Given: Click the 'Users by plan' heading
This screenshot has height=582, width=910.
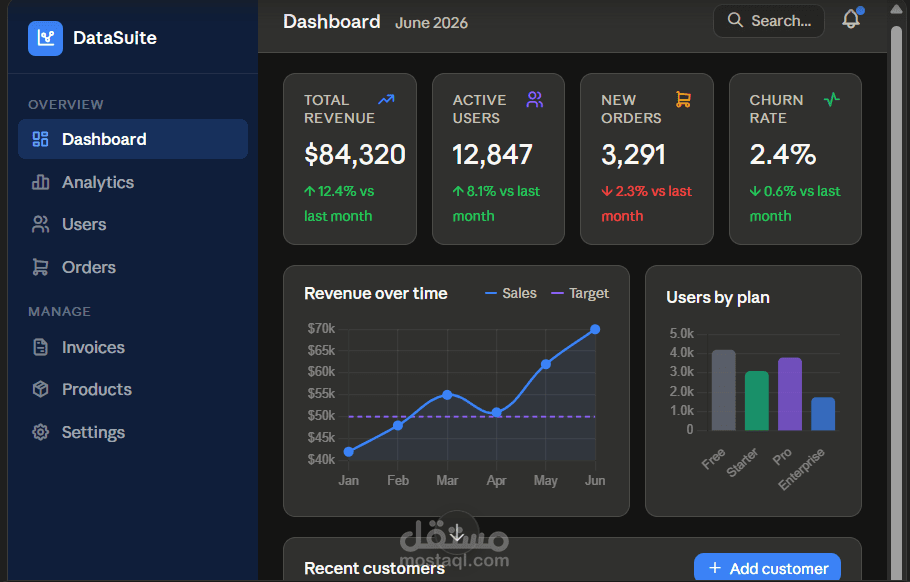Looking at the screenshot, I should tap(718, 298).
